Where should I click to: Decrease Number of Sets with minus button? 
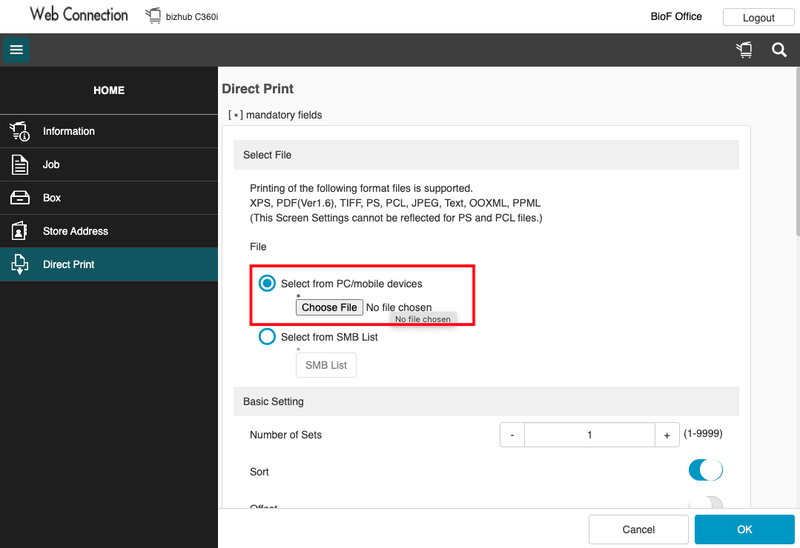click(x=512, y=435)
